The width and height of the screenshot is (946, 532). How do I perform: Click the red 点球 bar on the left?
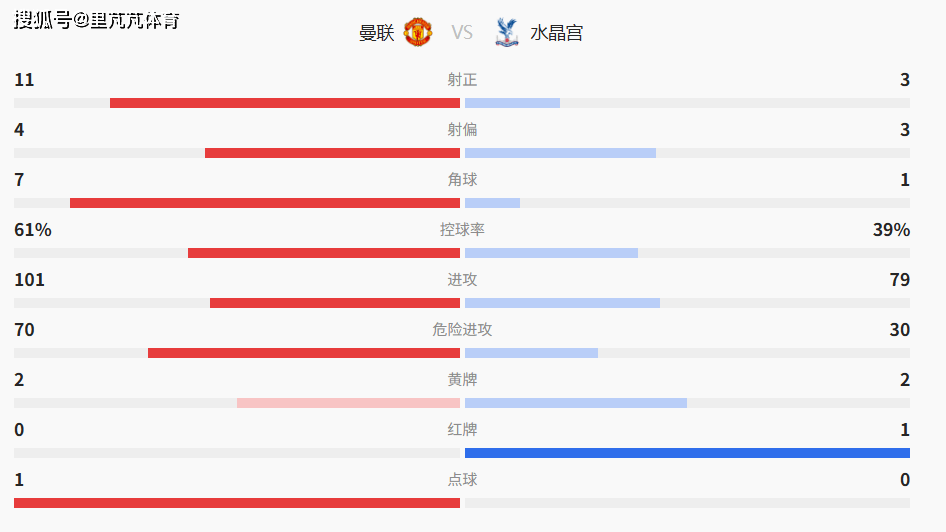pyautogui.click(x=237, y=503)
